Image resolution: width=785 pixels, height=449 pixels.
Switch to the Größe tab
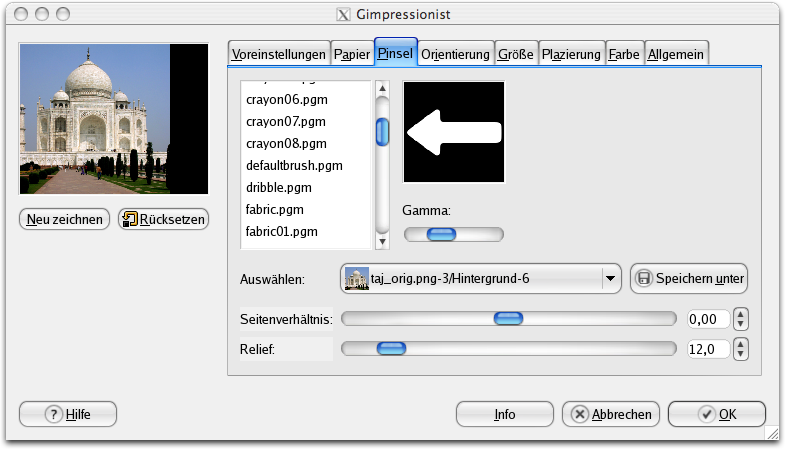(516, 54)
